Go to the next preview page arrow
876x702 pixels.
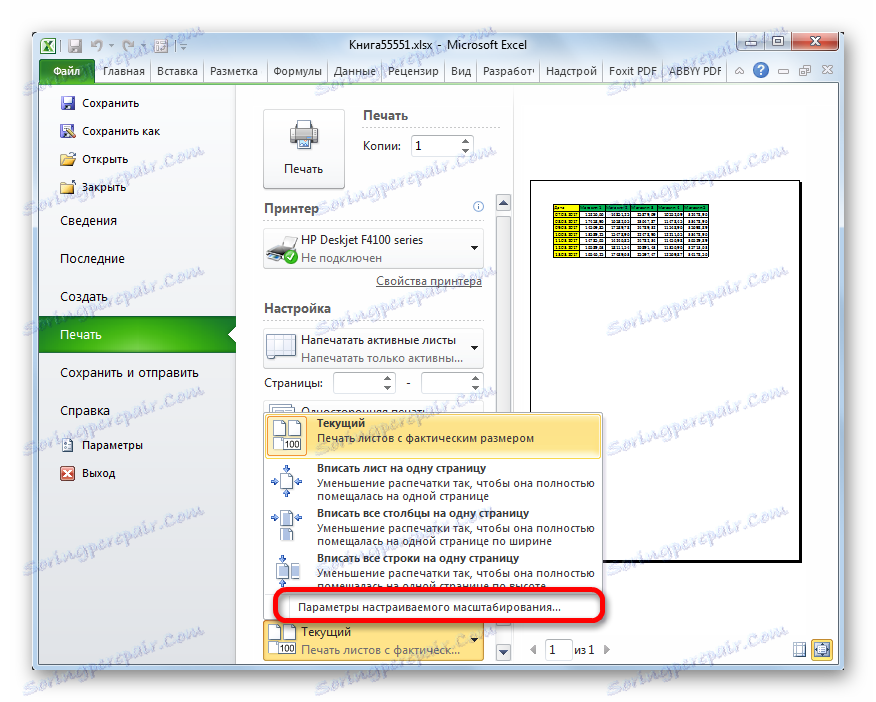click(x=607, y=650)
